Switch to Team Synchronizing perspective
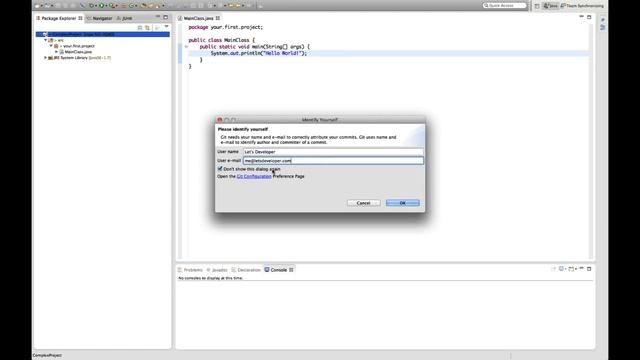The height and width of the screenshot is (360, 640). pos(582,6)
